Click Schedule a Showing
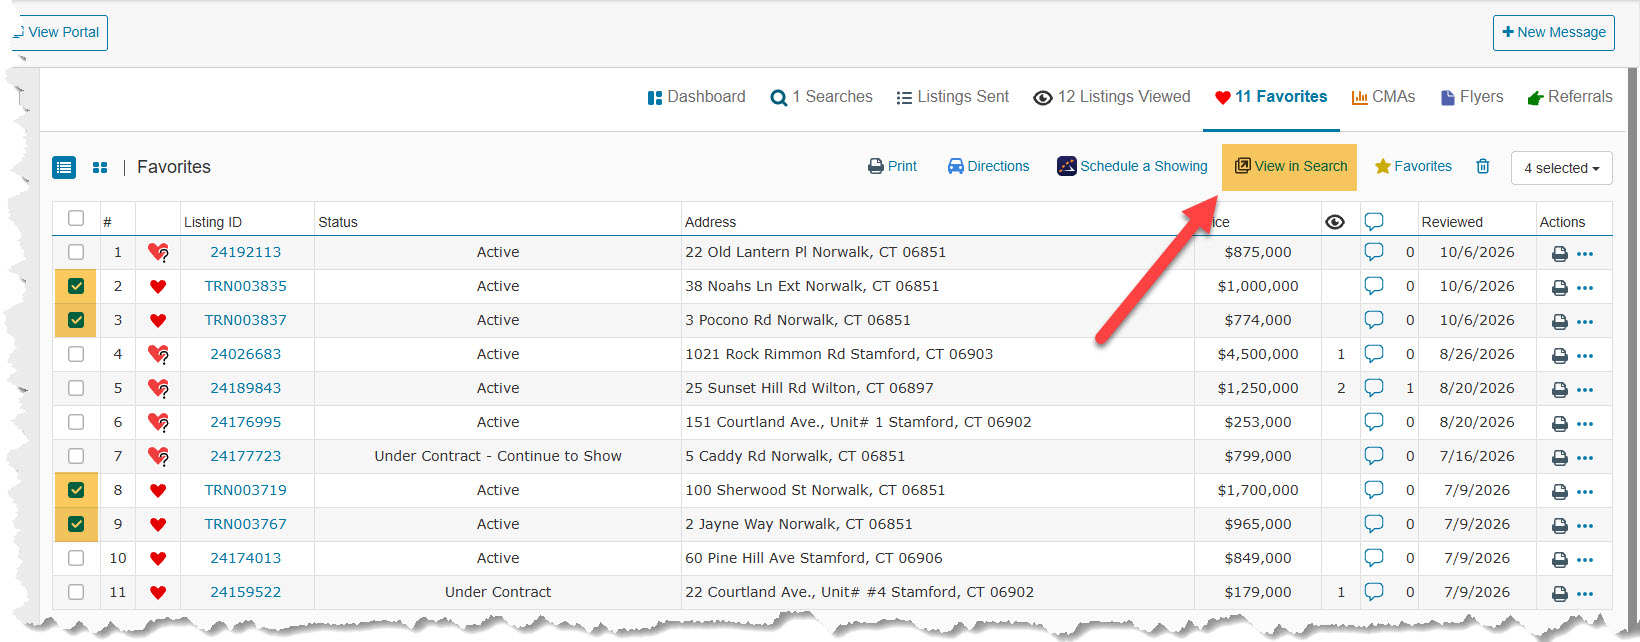Viewport: 1640px width, 642px height. [1132, 166]
